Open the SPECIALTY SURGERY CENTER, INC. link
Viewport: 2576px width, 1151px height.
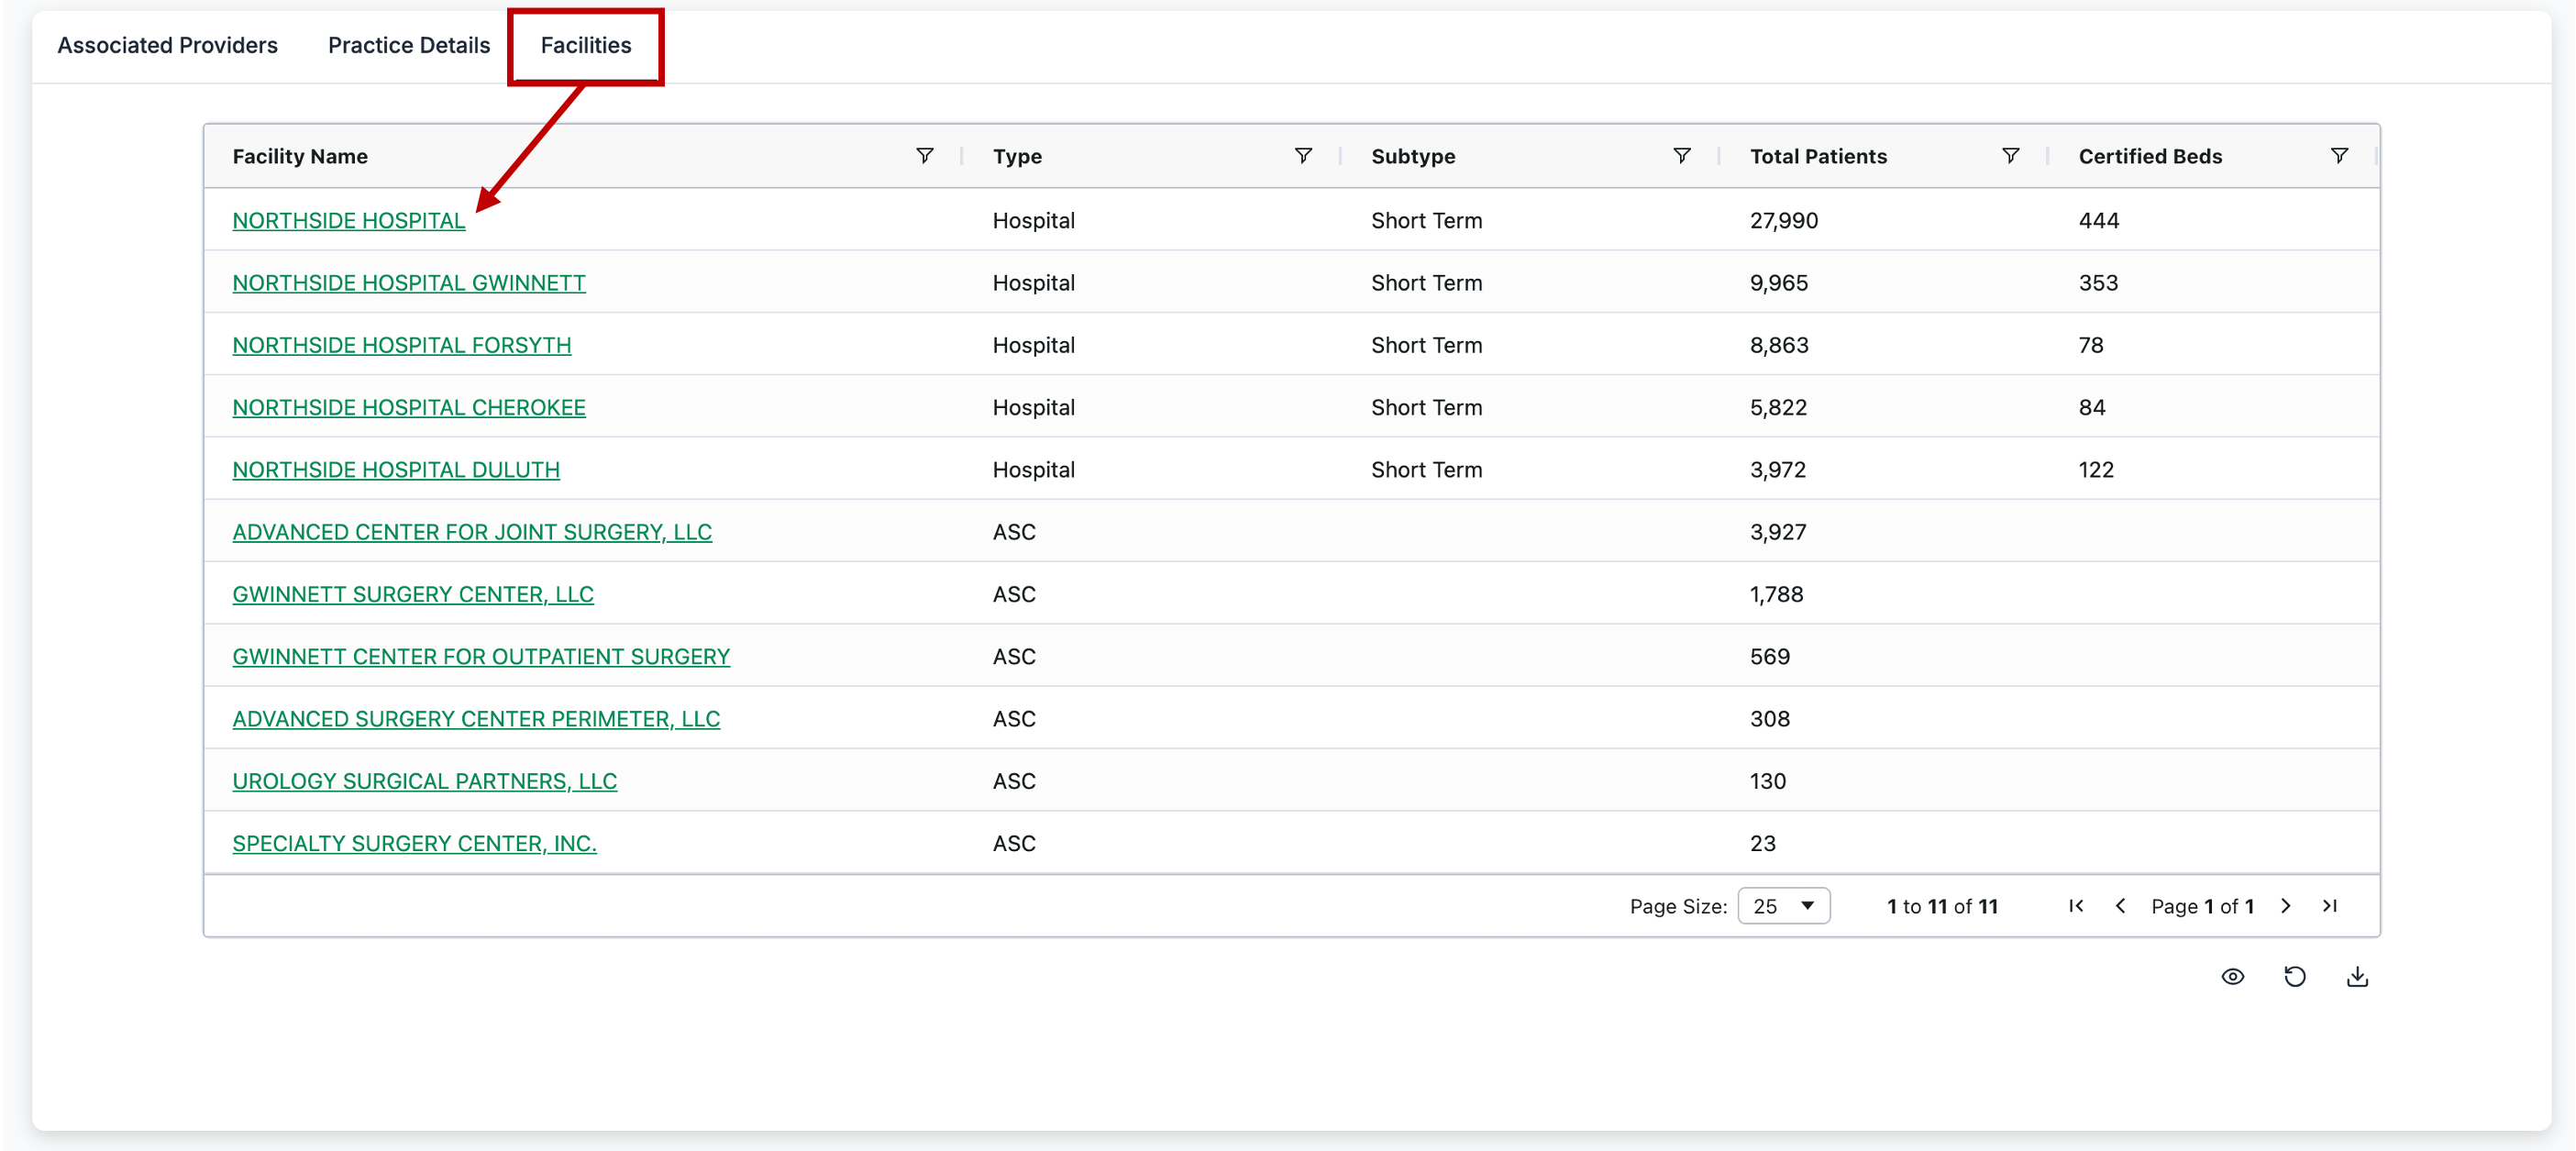click(414, 843)
